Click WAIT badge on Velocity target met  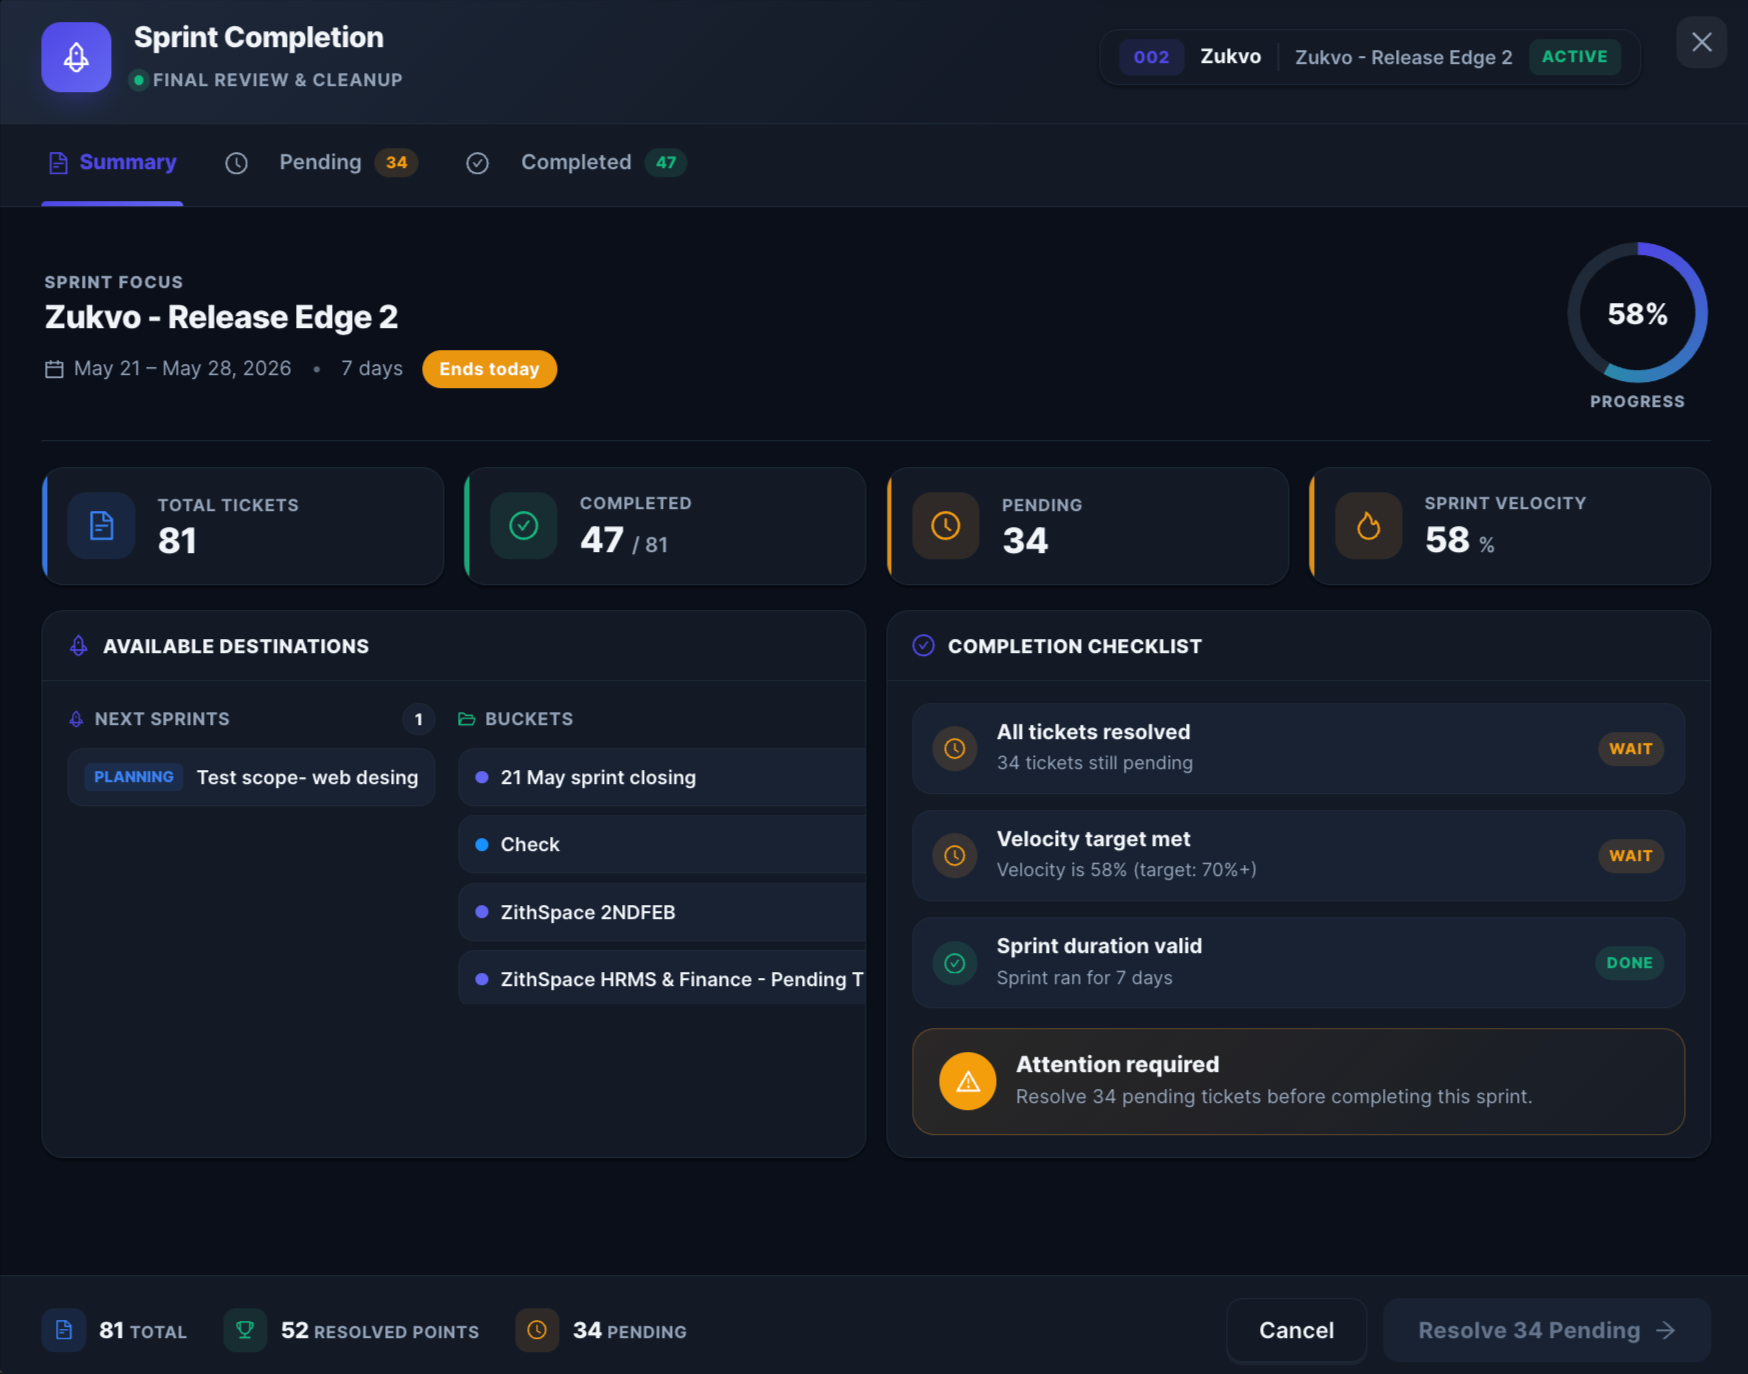(x=1630, y=855)
